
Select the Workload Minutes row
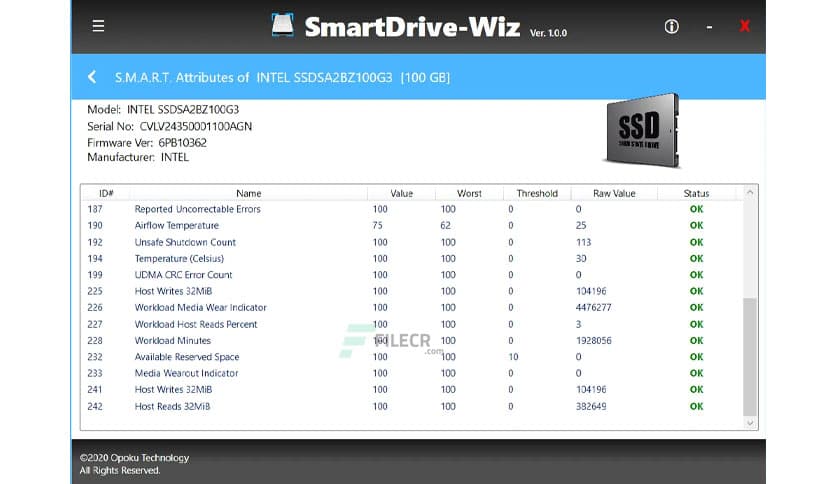pos(412,341)
